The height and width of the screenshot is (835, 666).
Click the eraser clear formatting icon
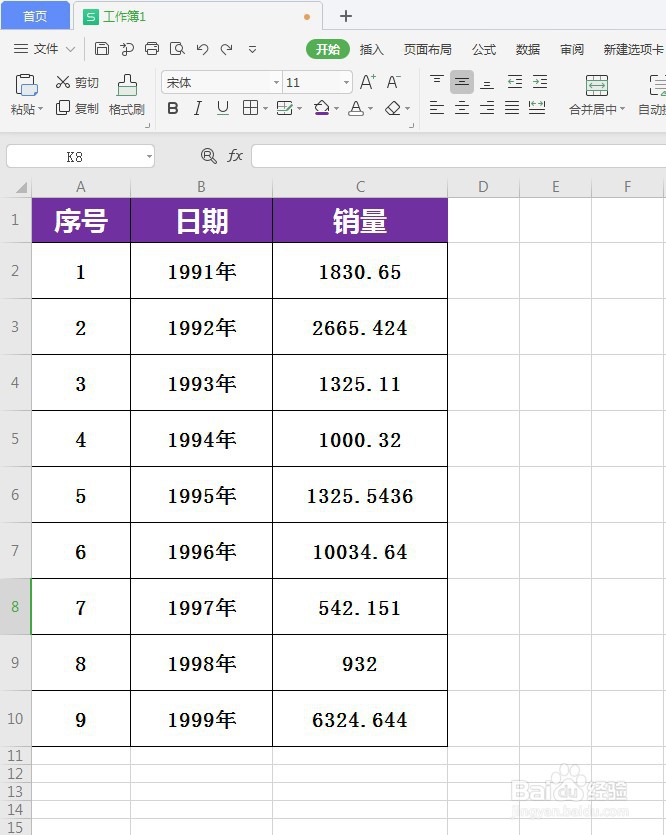[x=393, y=109]
